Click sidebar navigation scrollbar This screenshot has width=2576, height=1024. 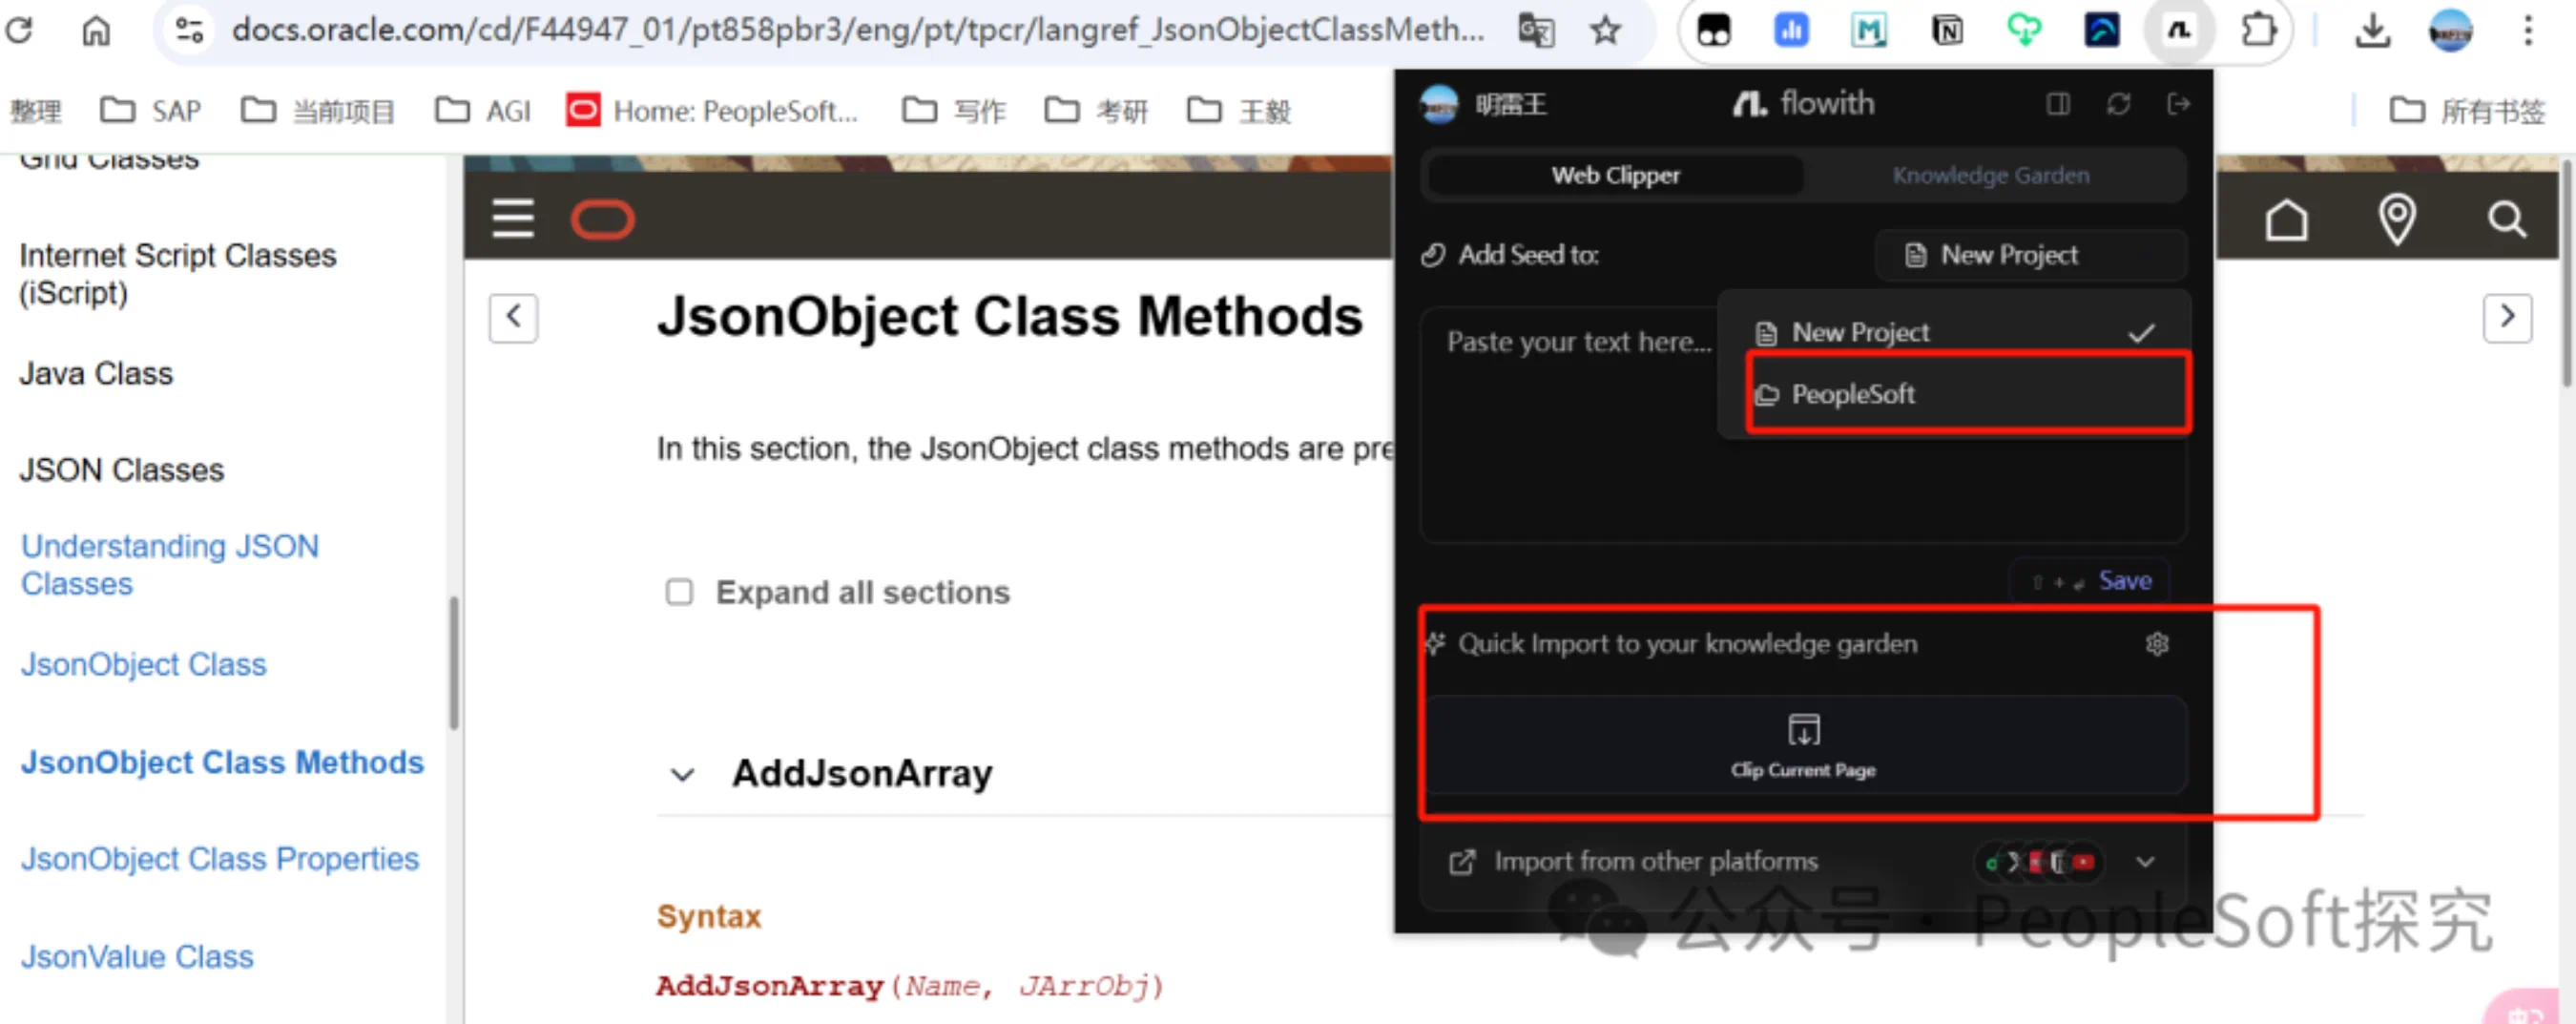click(x=454, y=664)
